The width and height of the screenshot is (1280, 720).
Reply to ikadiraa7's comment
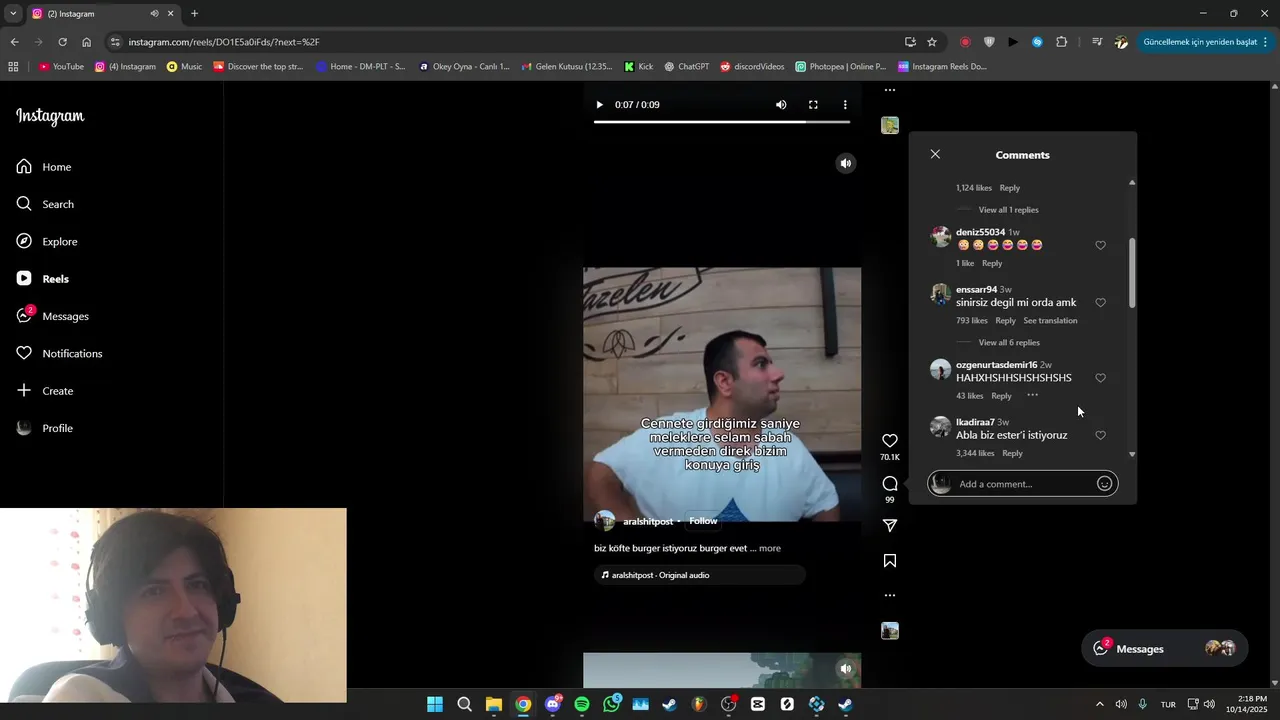pos(1012,454)
